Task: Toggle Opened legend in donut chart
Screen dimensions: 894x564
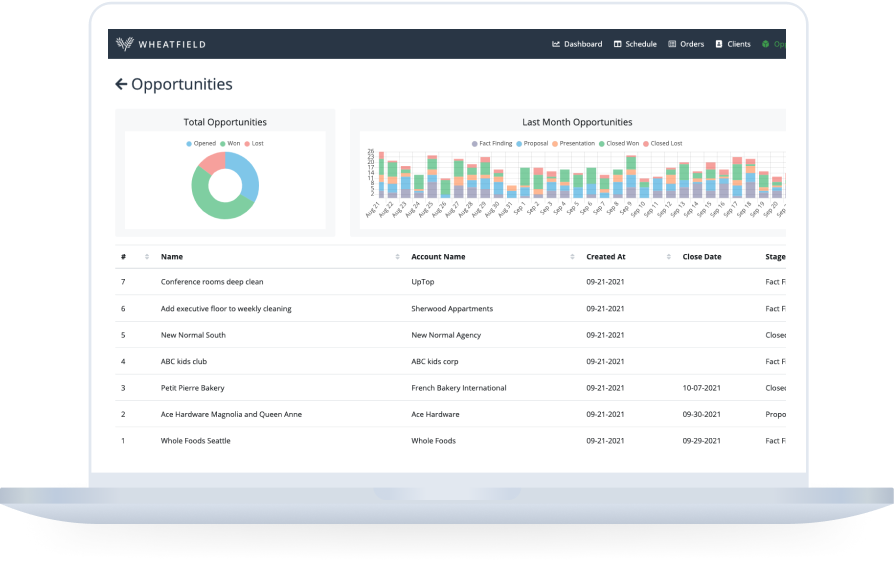Action: click(x=201, y=144)
